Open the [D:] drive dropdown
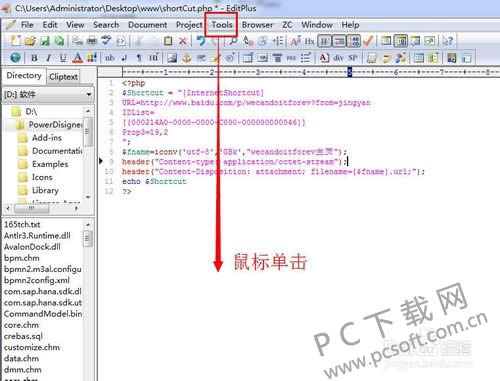500x381 pixels. pos(48,94)
